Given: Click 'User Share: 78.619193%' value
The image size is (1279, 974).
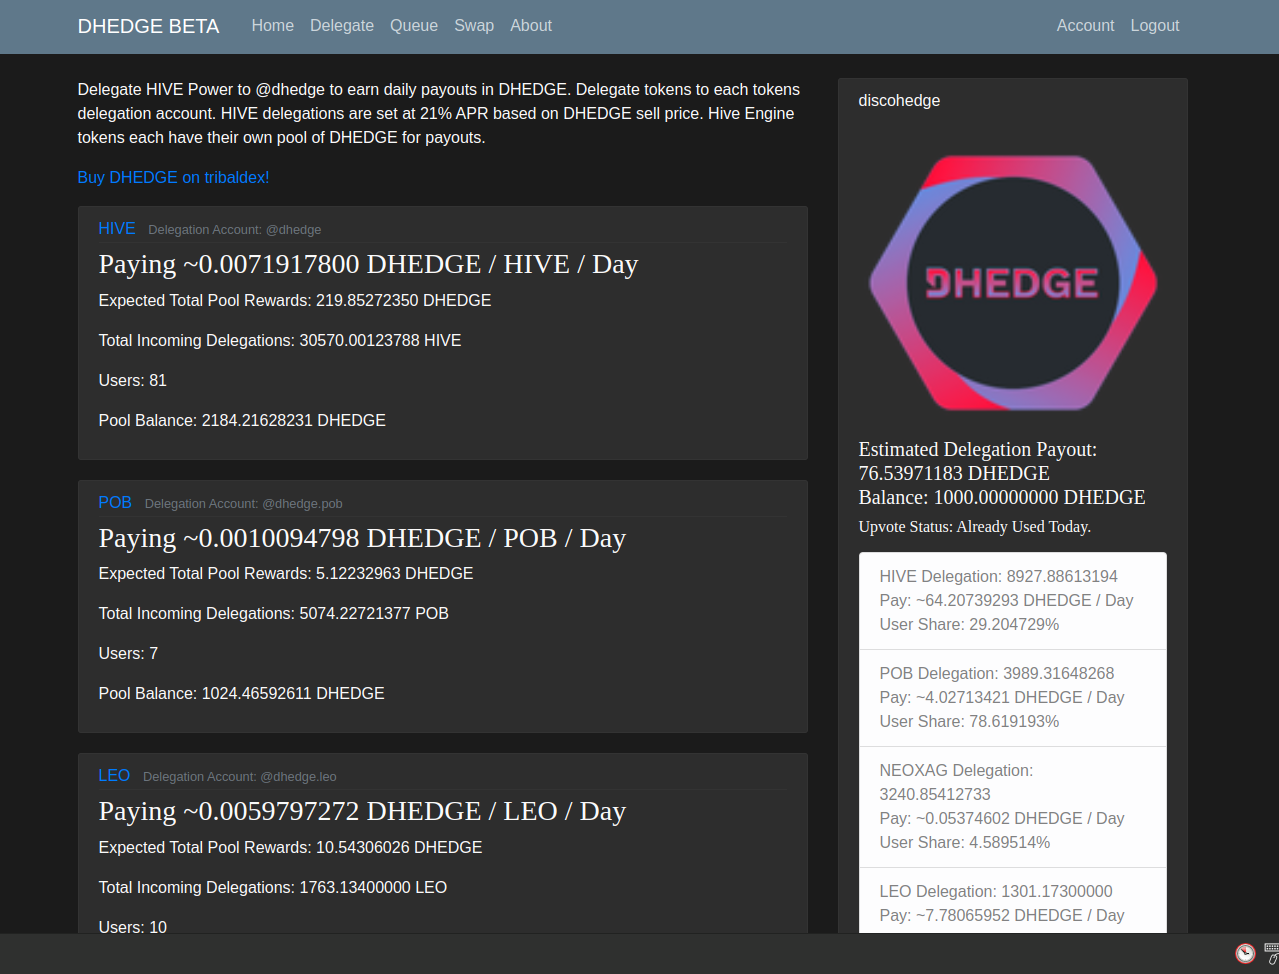Looking at the screenshot, I should [x=969, y=722].
